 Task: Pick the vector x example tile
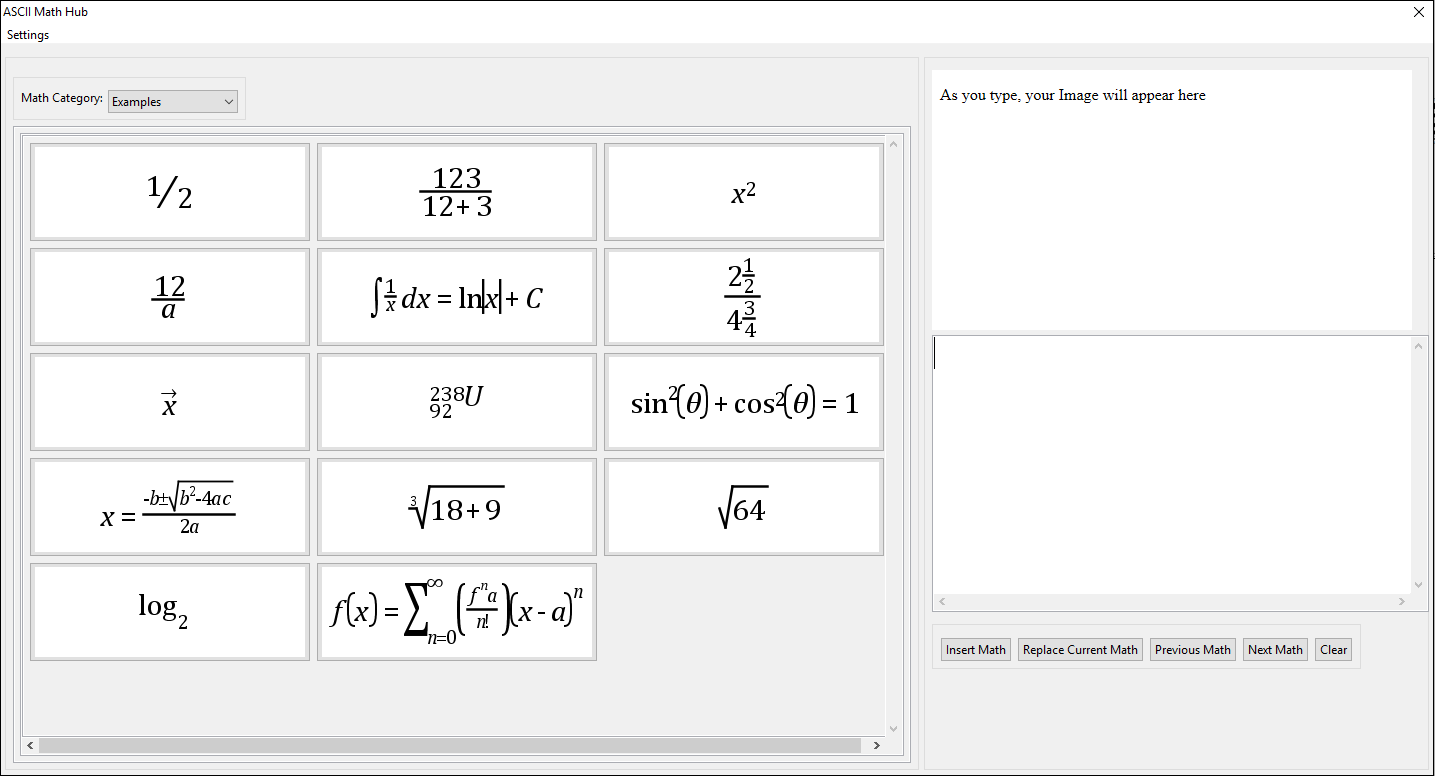click(x=170, y=402)
